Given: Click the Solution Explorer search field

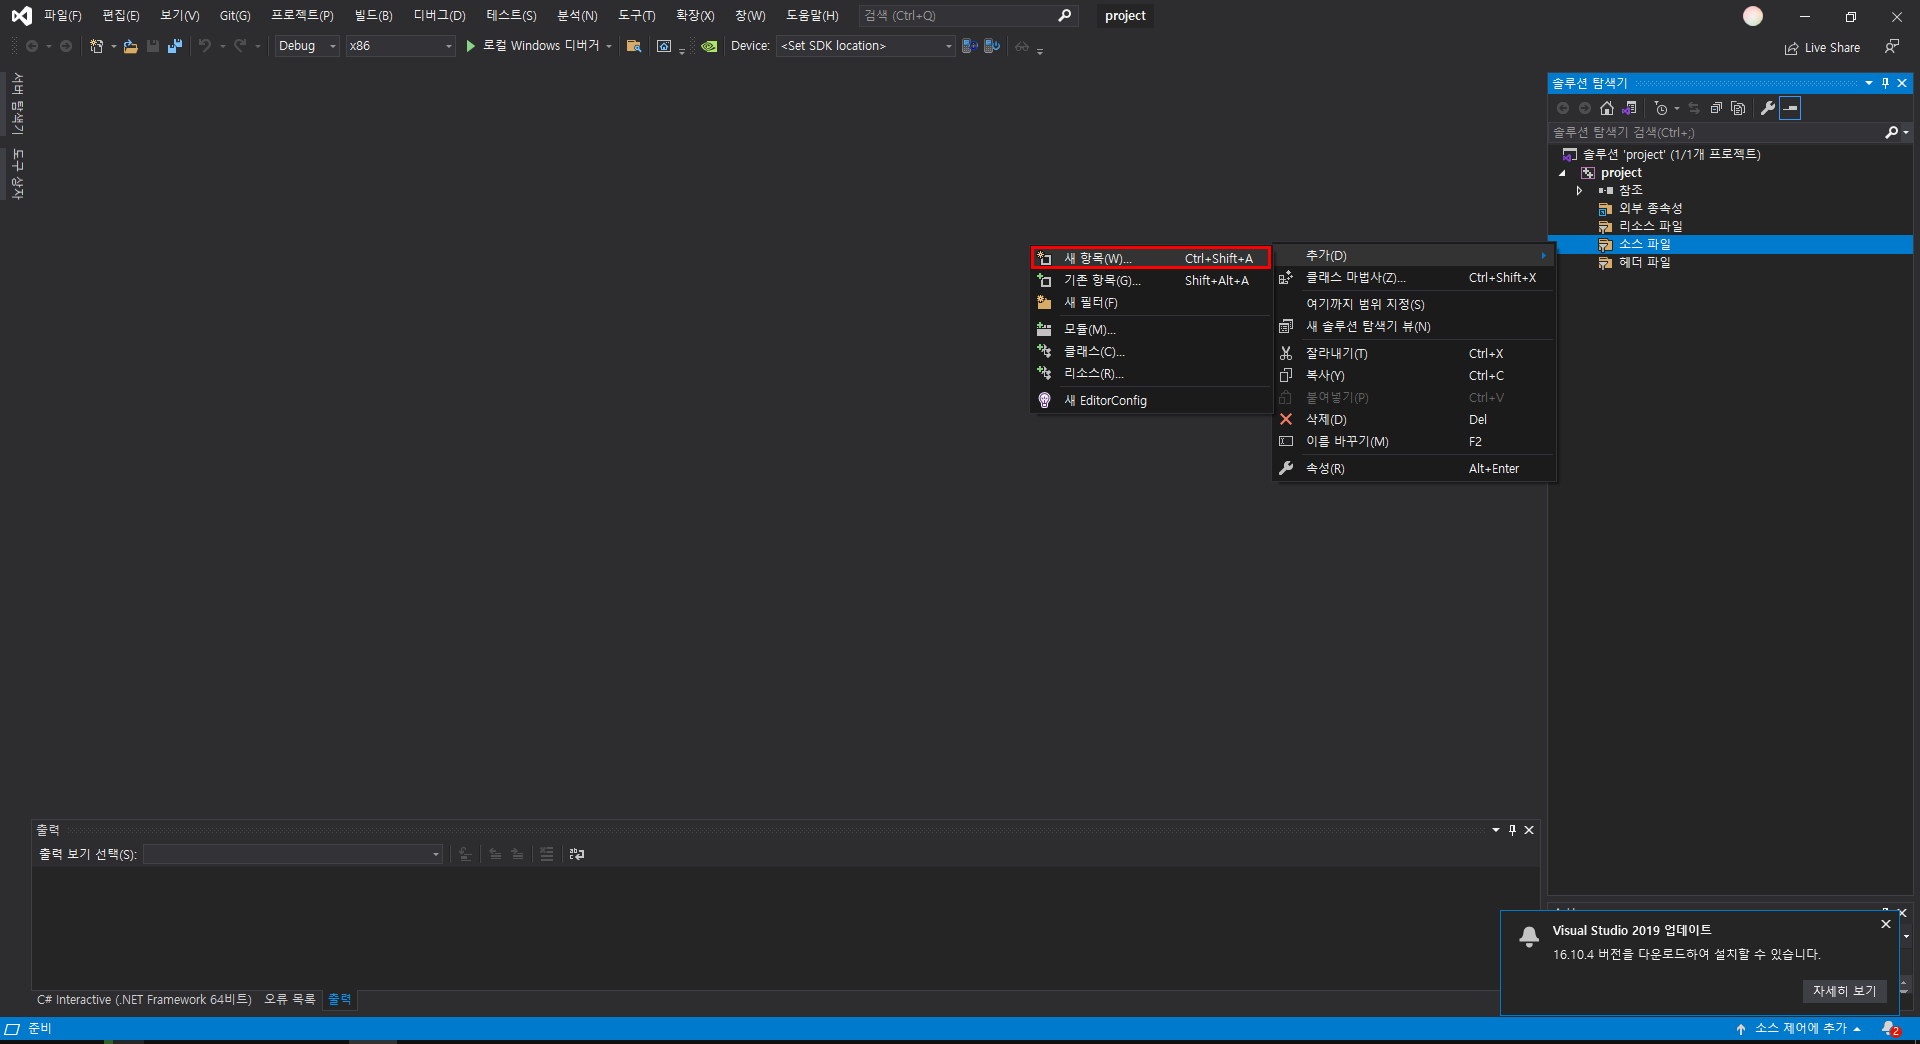Looking at the screenshot, I should (1714, 132).
